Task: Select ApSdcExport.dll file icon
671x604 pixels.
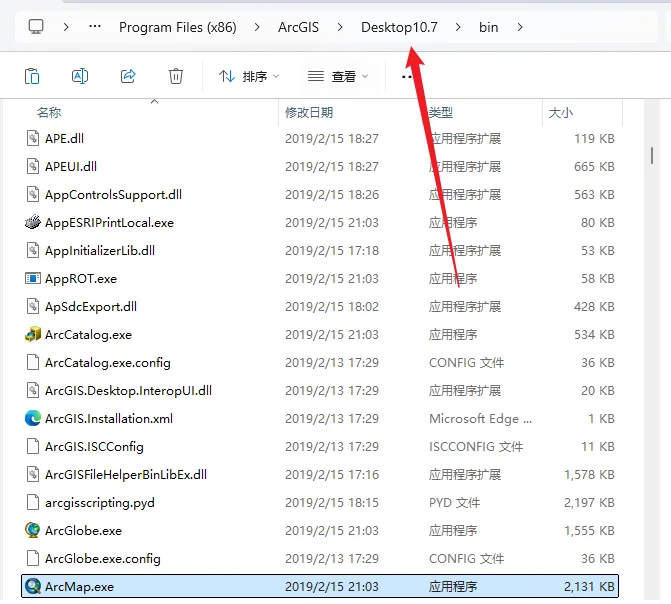Action: [33, 306]
